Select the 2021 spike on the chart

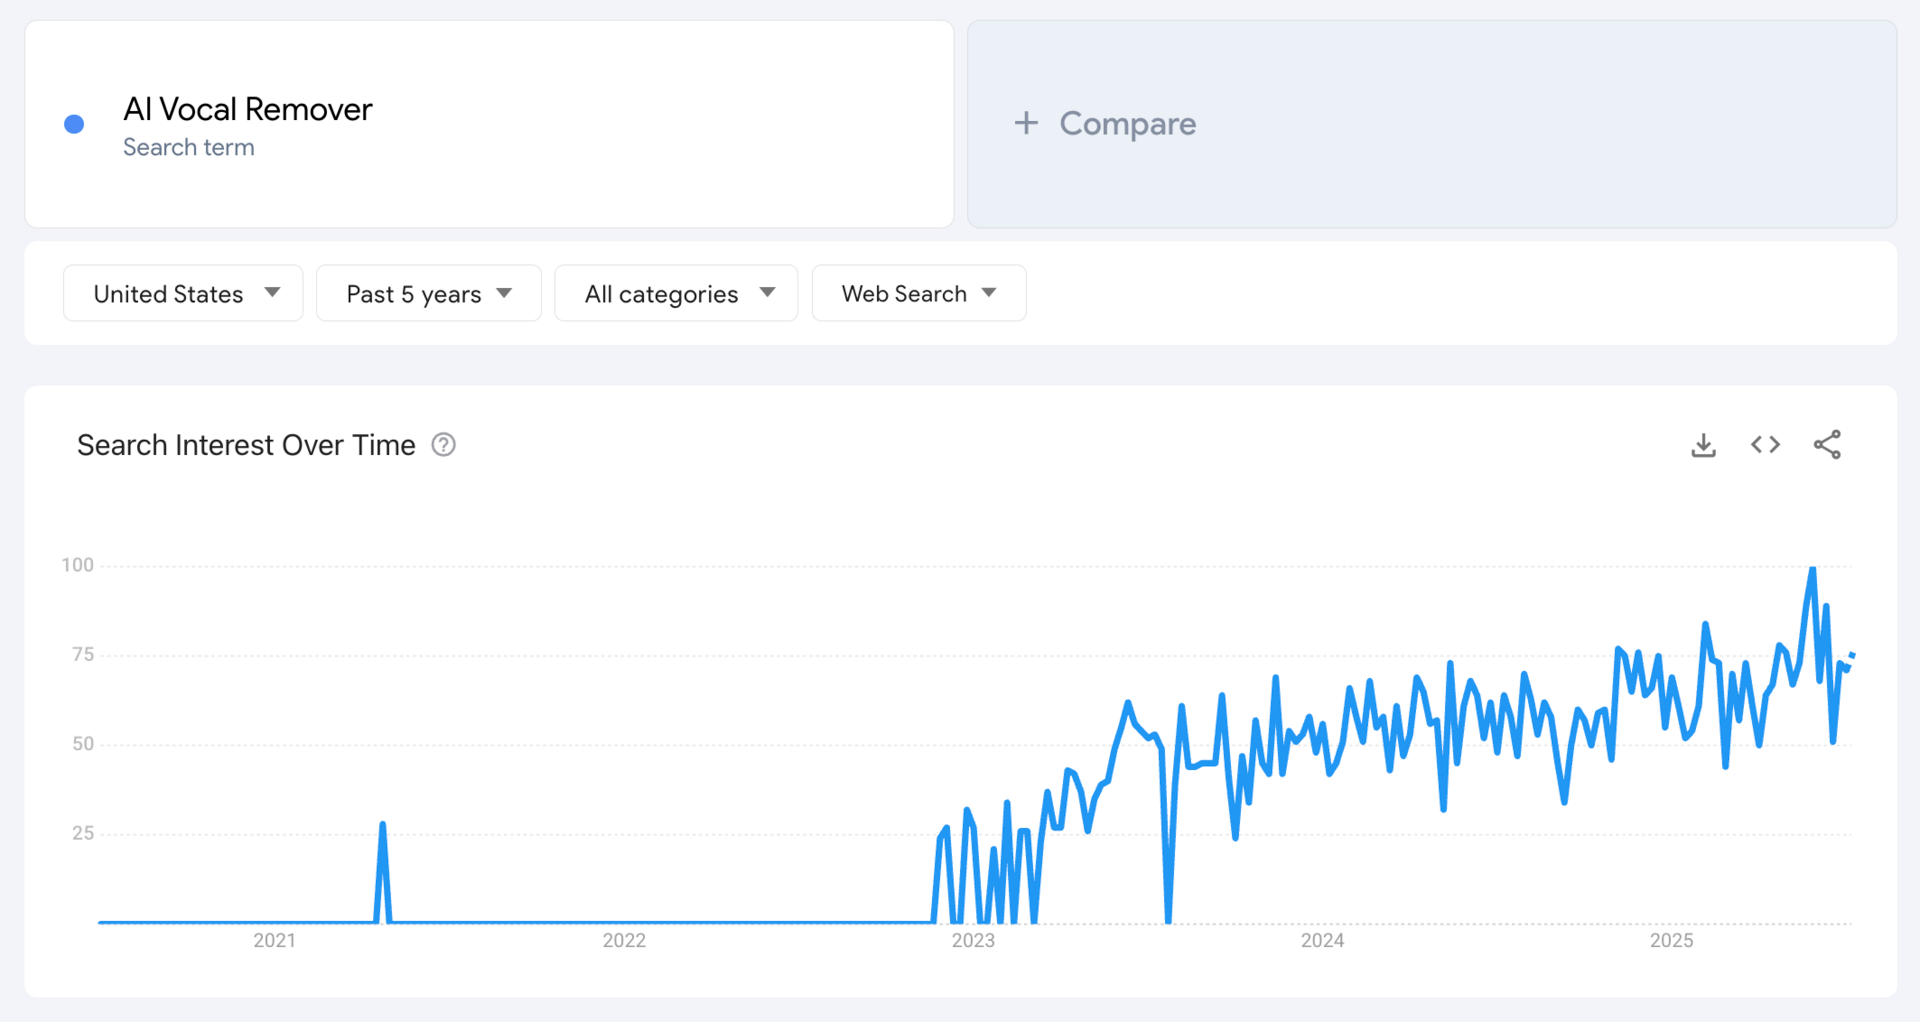click(x=383, y=825)
